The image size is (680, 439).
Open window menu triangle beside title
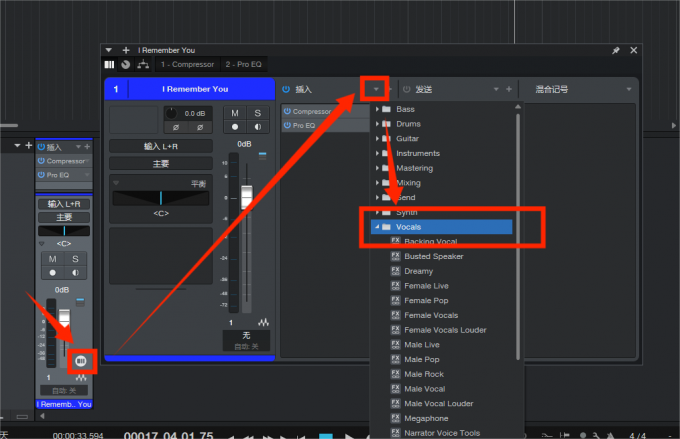point(109,50)
